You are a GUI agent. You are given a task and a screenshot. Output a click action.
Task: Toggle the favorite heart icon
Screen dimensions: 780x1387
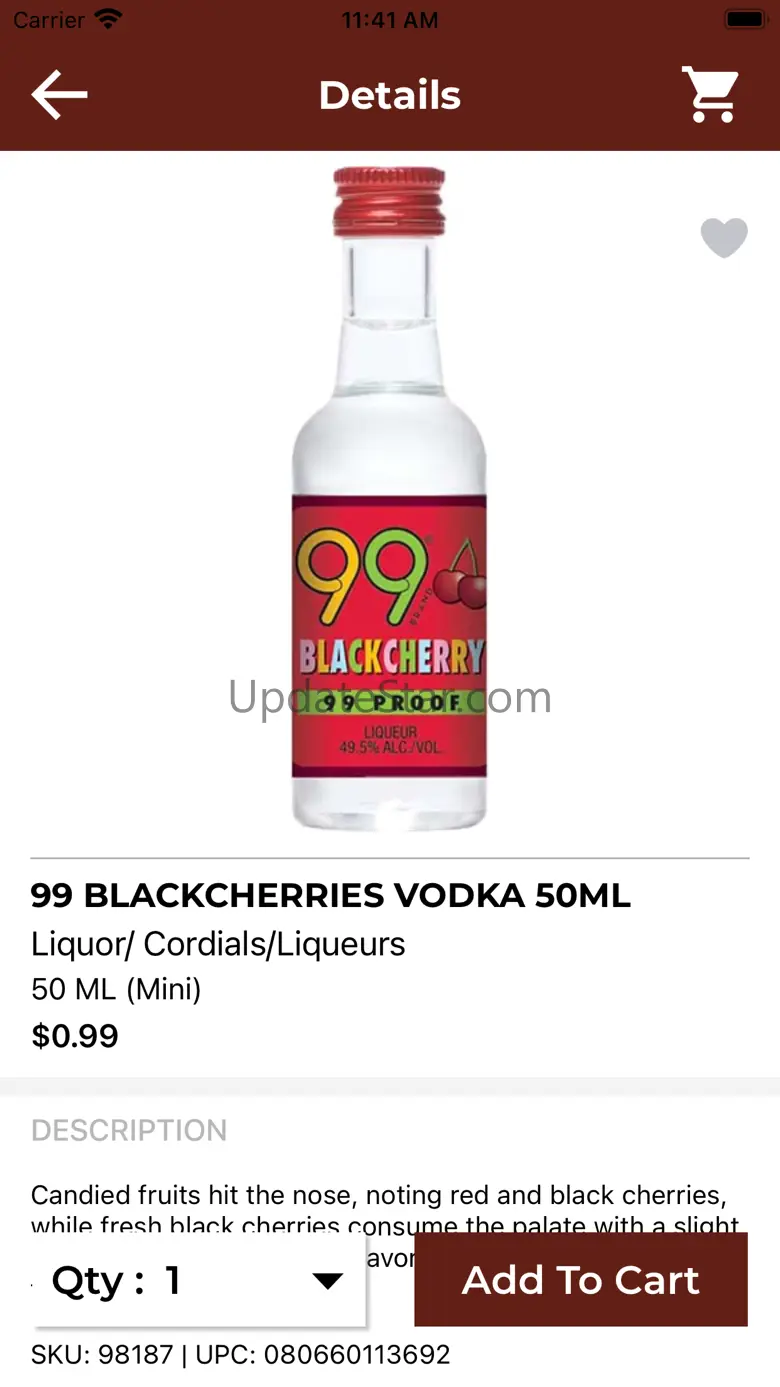pos(724,238)
